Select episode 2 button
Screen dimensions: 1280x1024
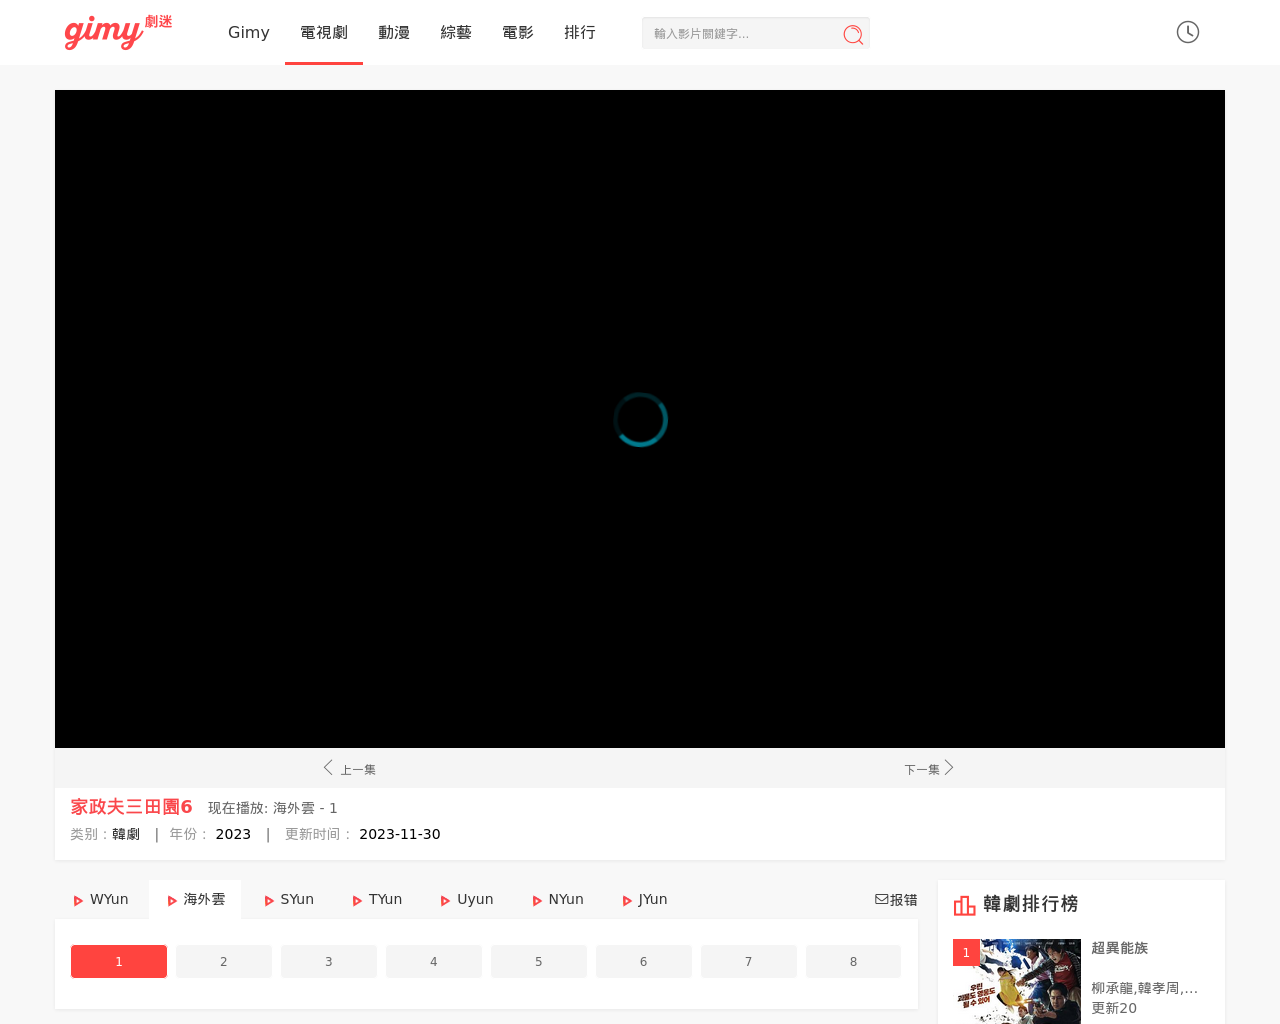[224, 961]
